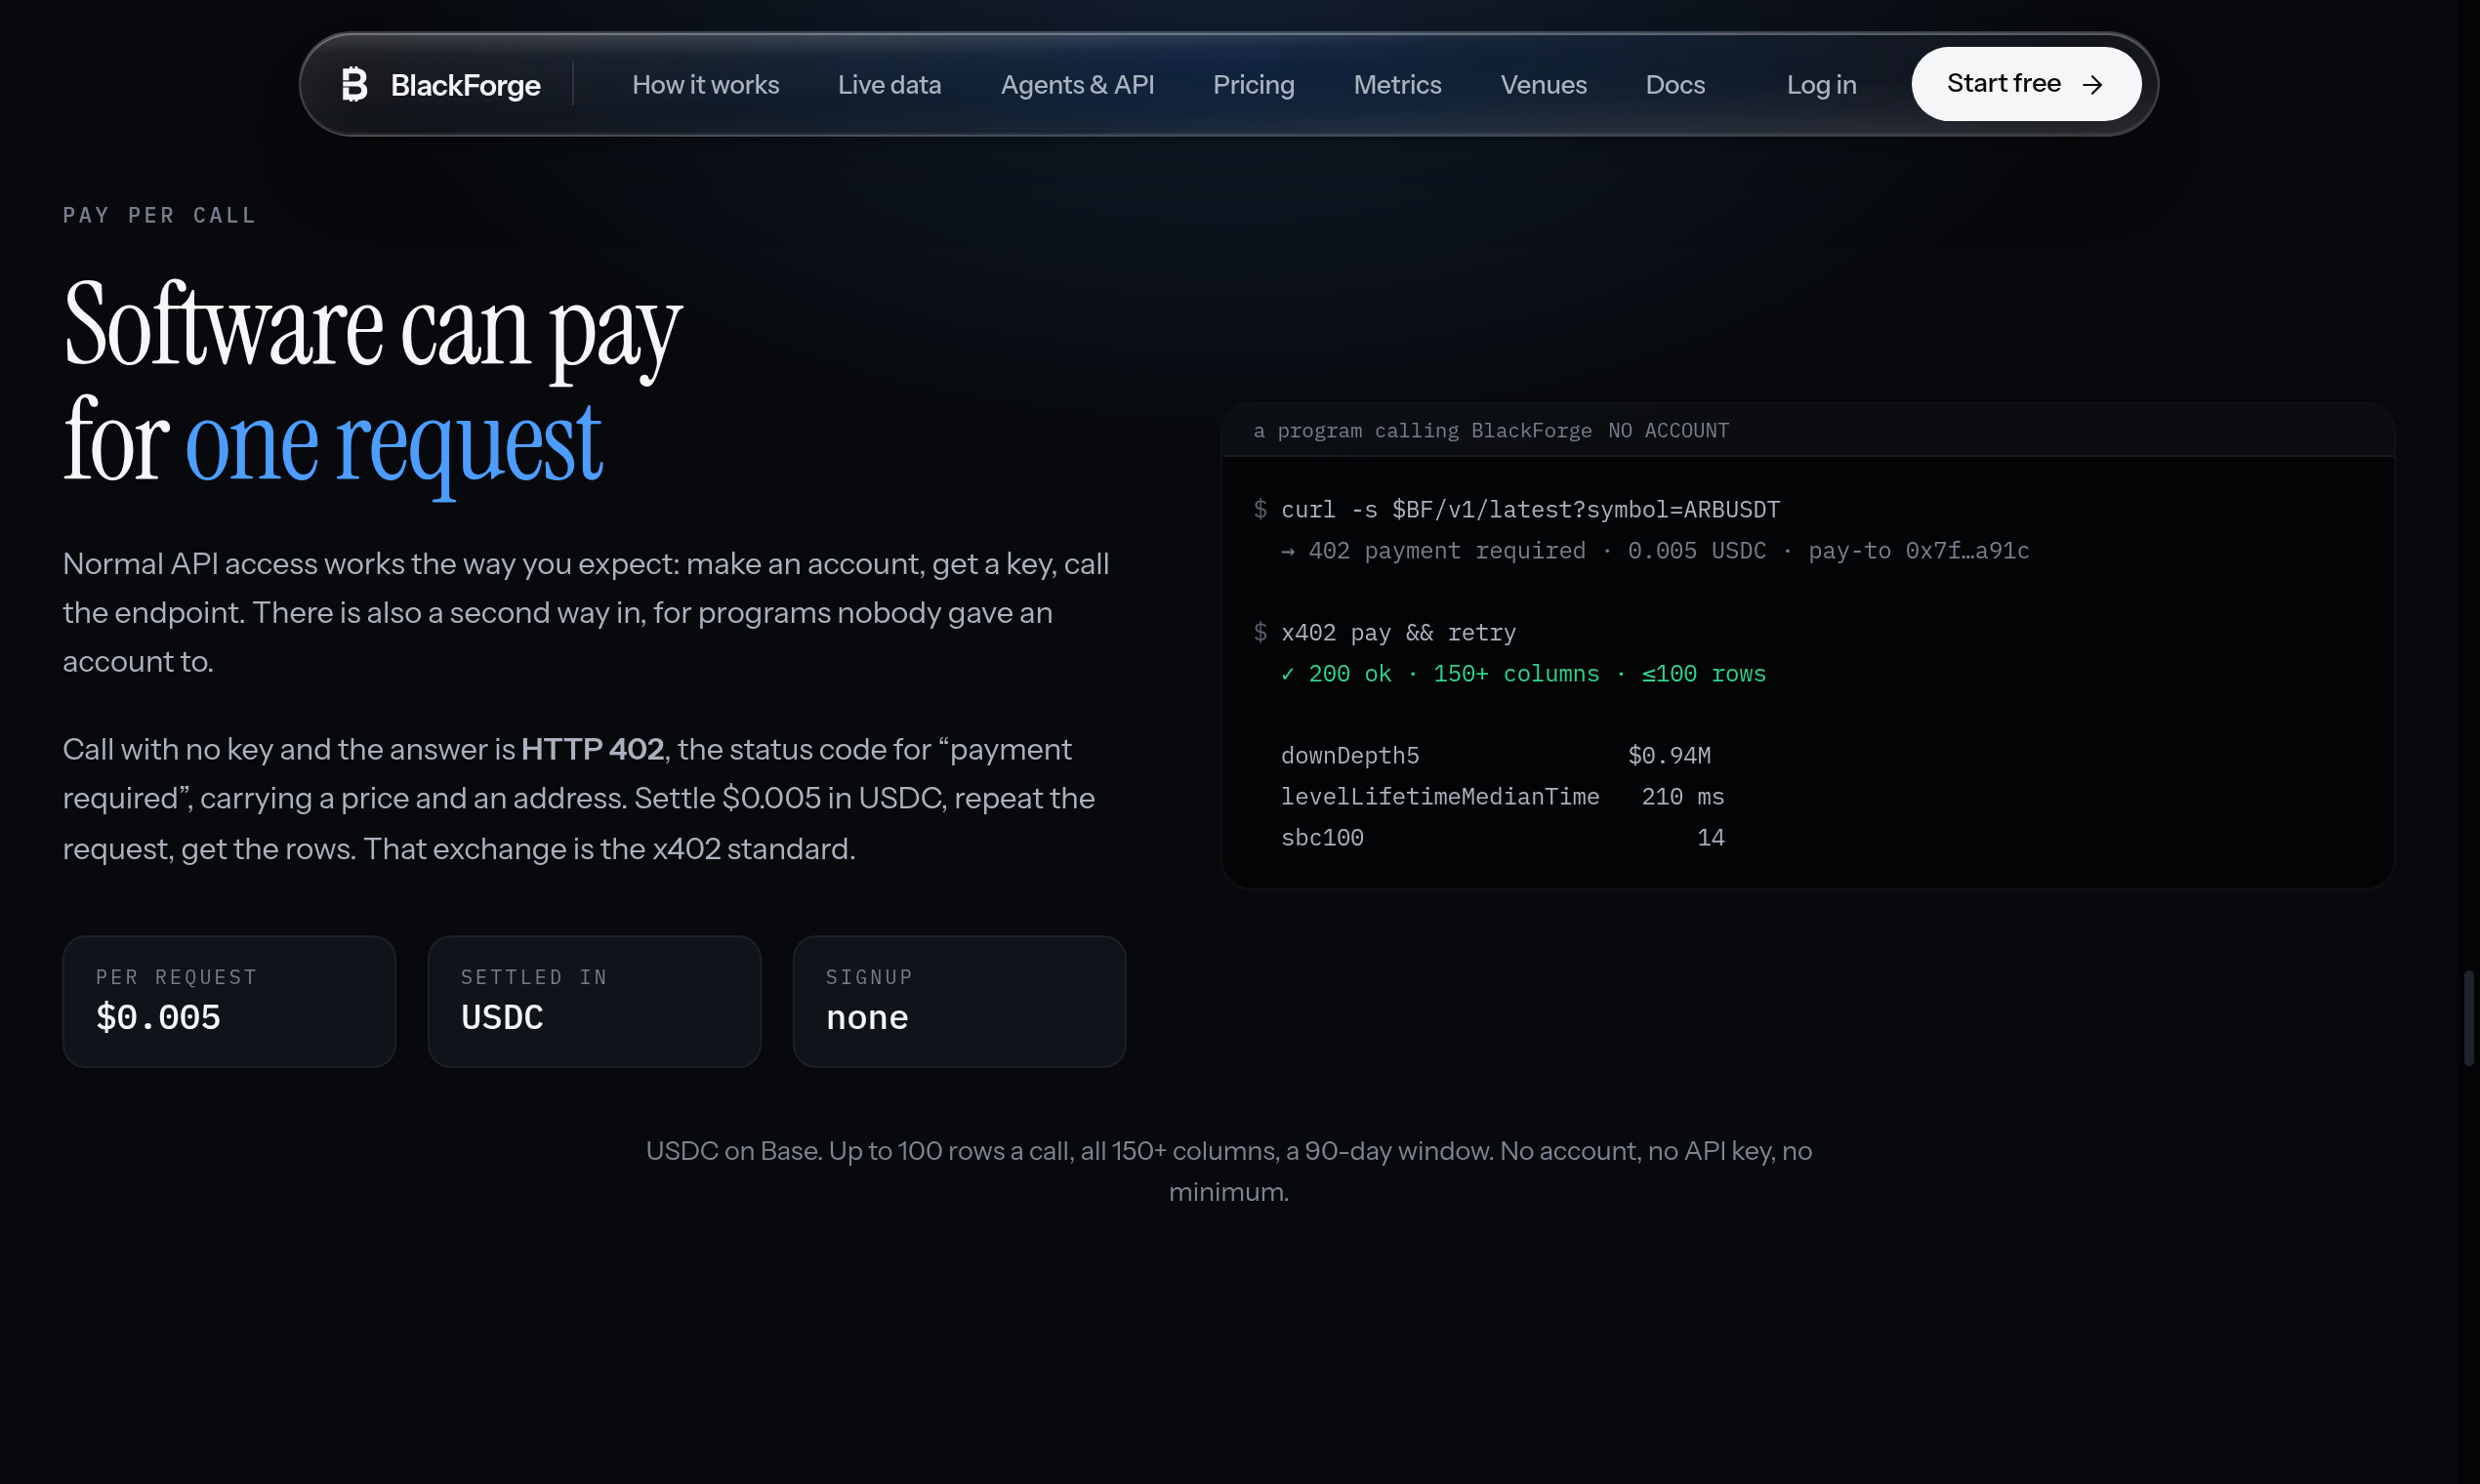
Task: Select the SETTLED IN USDC card
Action: tap(594, 1001)
